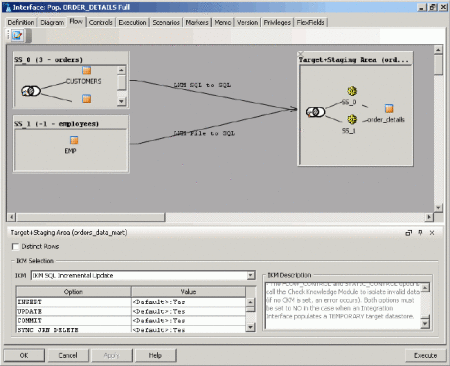This screenshot has width=450, height=366.
Task: Click the edit toolbar icon below the tabs
Action: 17,35
